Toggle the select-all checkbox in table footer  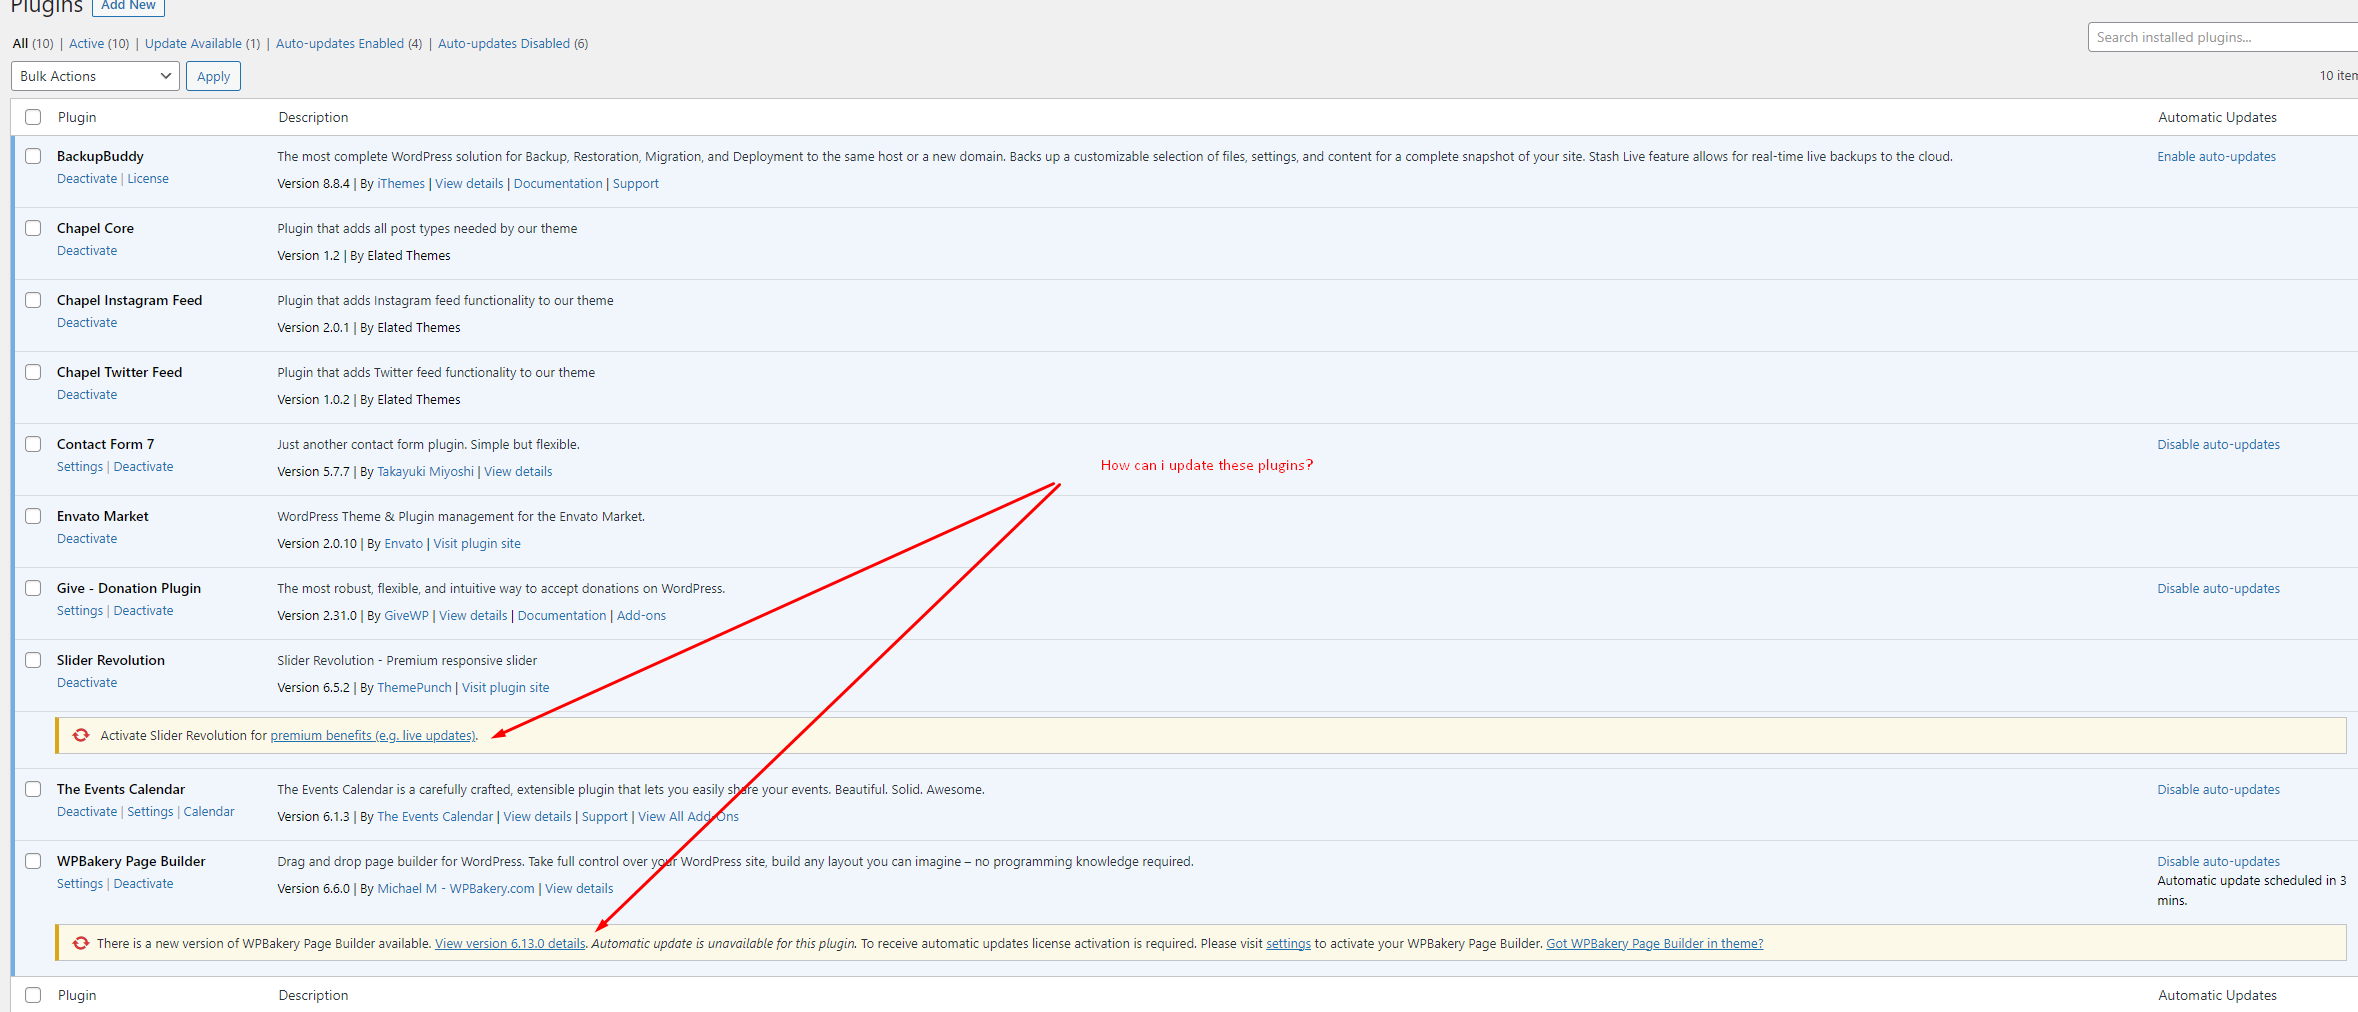33,995
